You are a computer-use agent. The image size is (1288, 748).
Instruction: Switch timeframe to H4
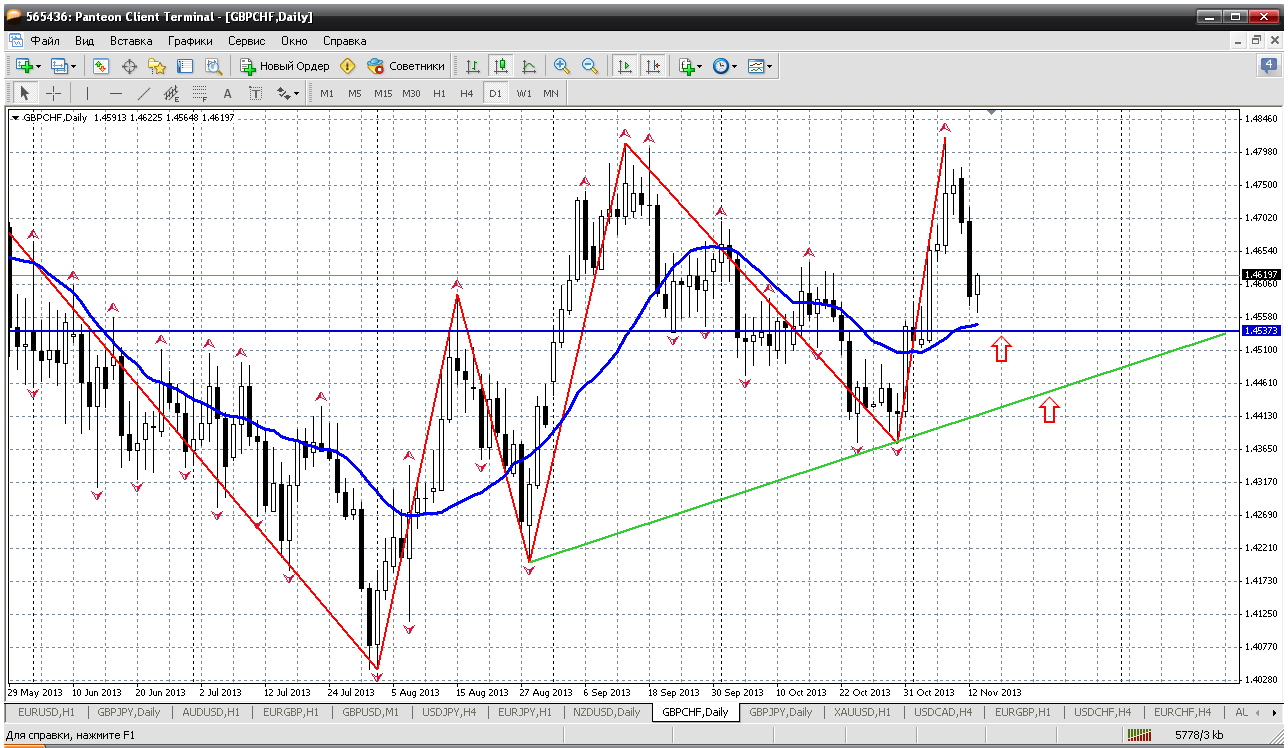[x=467, y=93]
